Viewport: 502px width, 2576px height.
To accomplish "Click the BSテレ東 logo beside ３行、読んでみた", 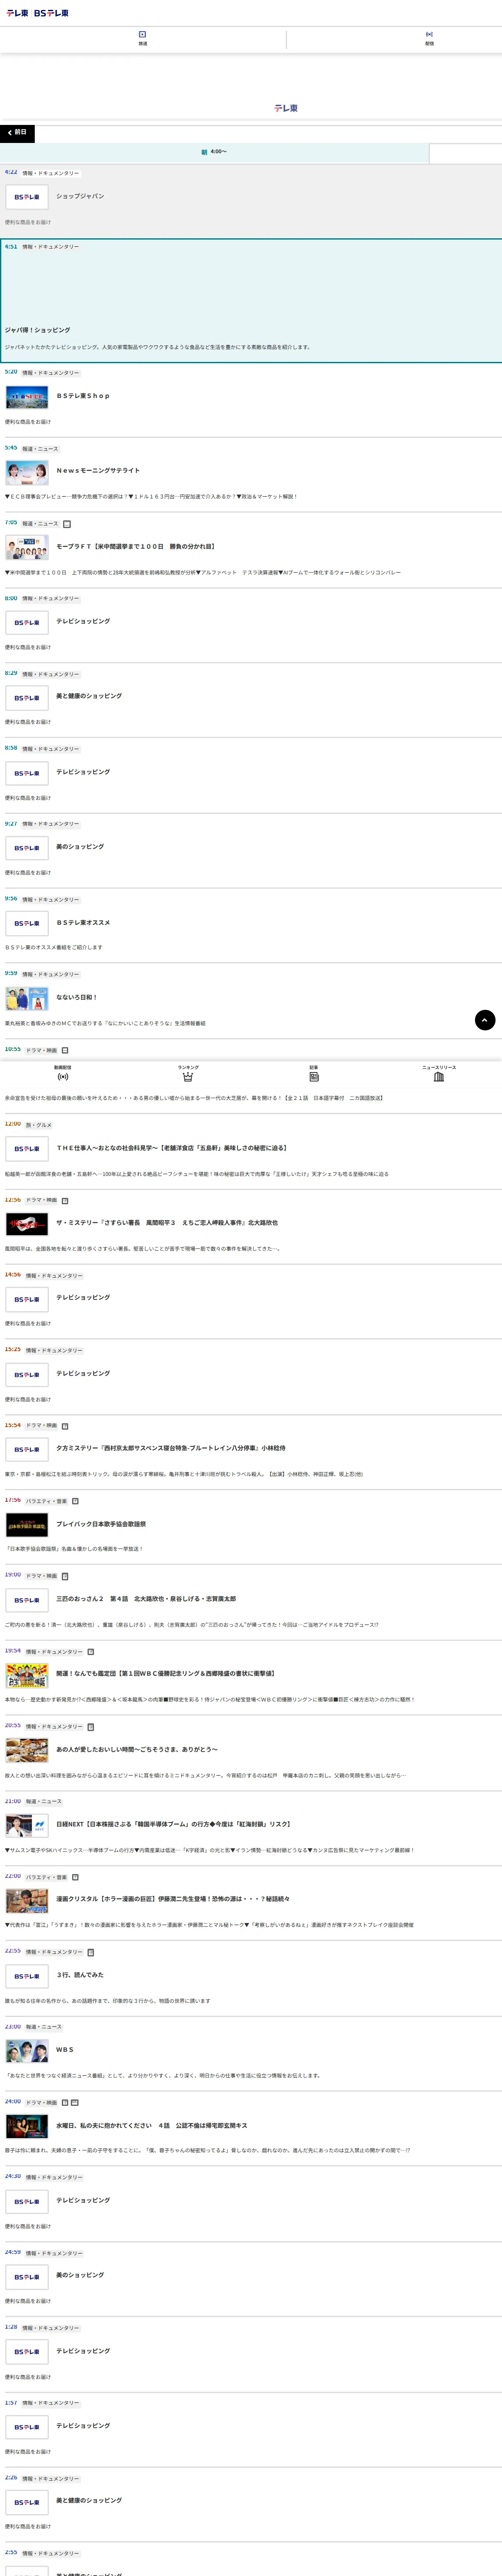I will click(x=27, y=1976).
